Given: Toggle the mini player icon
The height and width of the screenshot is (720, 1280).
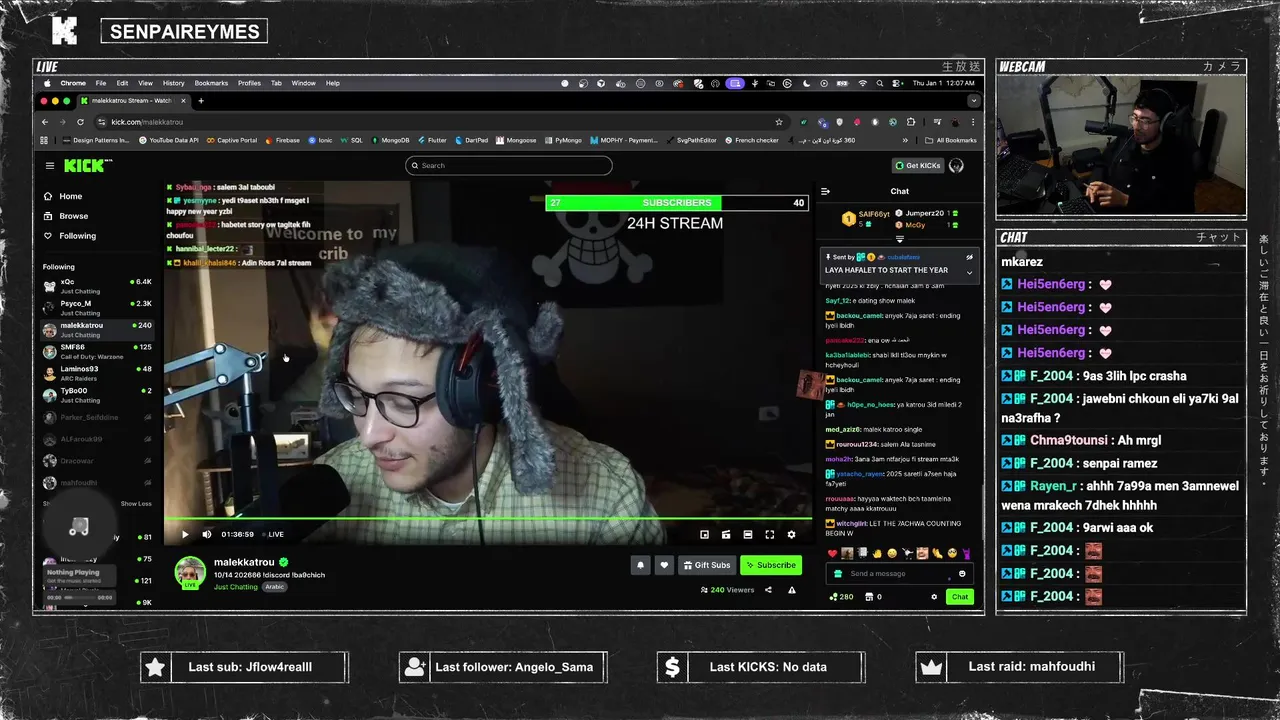Looking at the screenshot, I should [704, 535].
